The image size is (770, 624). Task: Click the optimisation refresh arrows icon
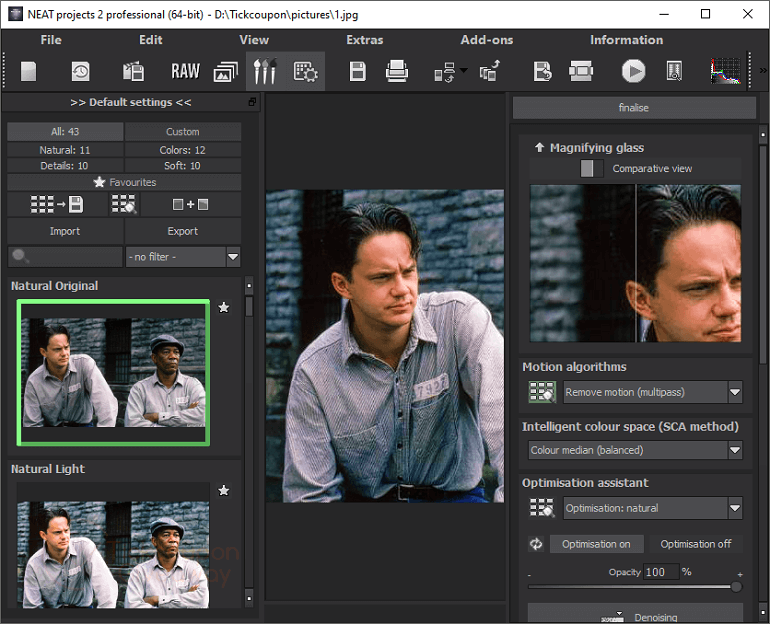click(536, 544)
